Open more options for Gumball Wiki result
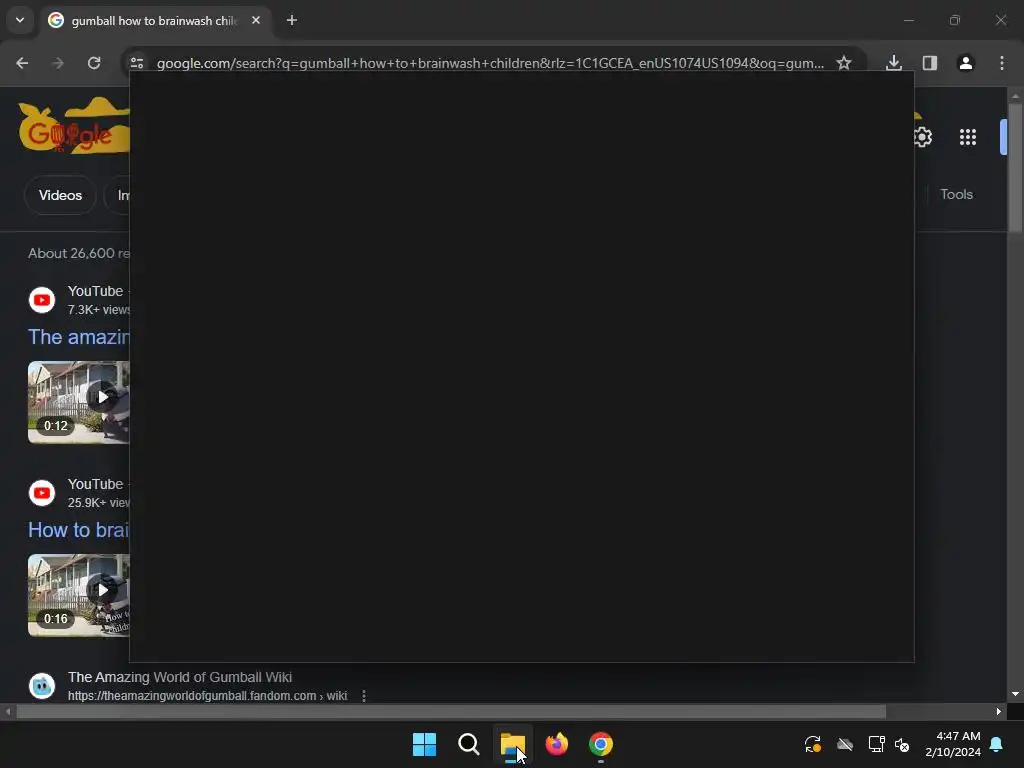The height and width of the screenshot is (768, 1024). tap(364, 696)
